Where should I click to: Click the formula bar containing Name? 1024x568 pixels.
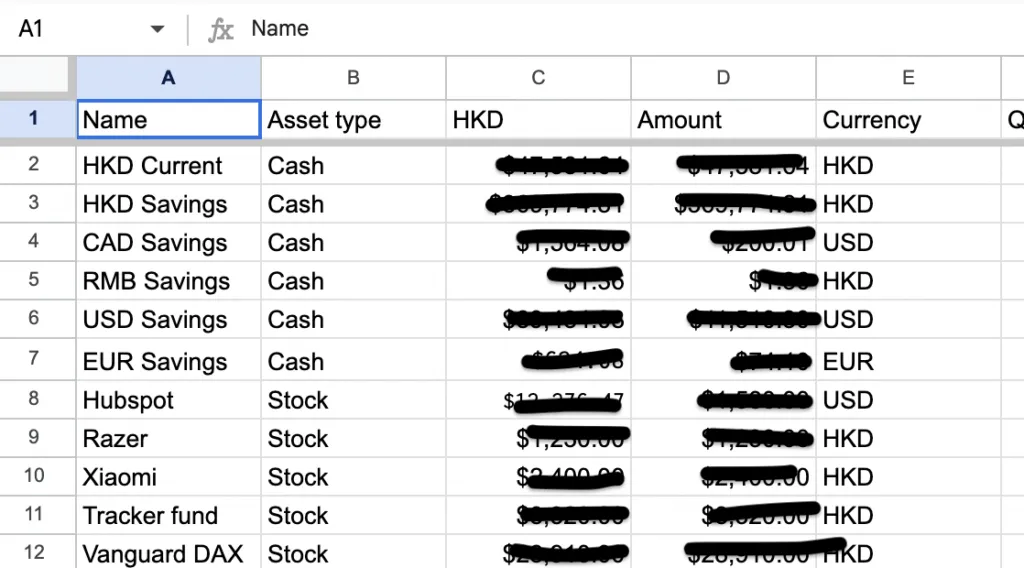coord(600,29)
